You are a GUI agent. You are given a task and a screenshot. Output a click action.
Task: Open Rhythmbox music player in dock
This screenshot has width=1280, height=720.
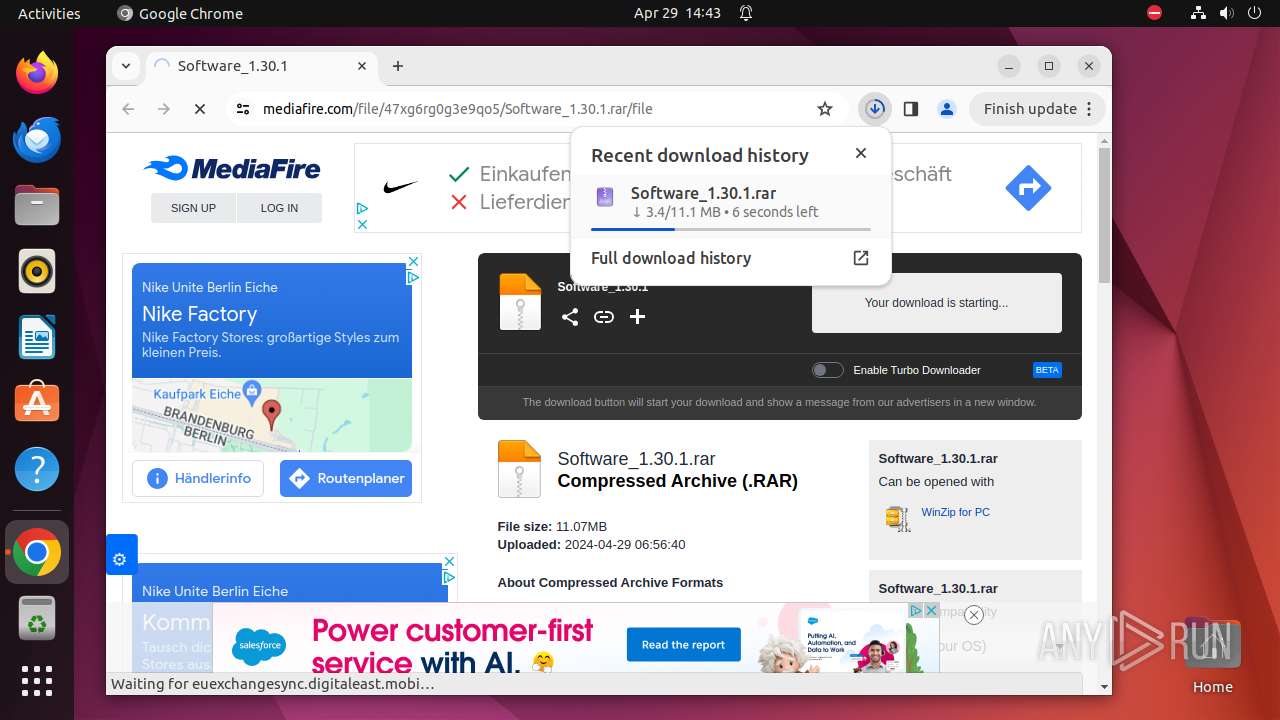coord(37,271)
